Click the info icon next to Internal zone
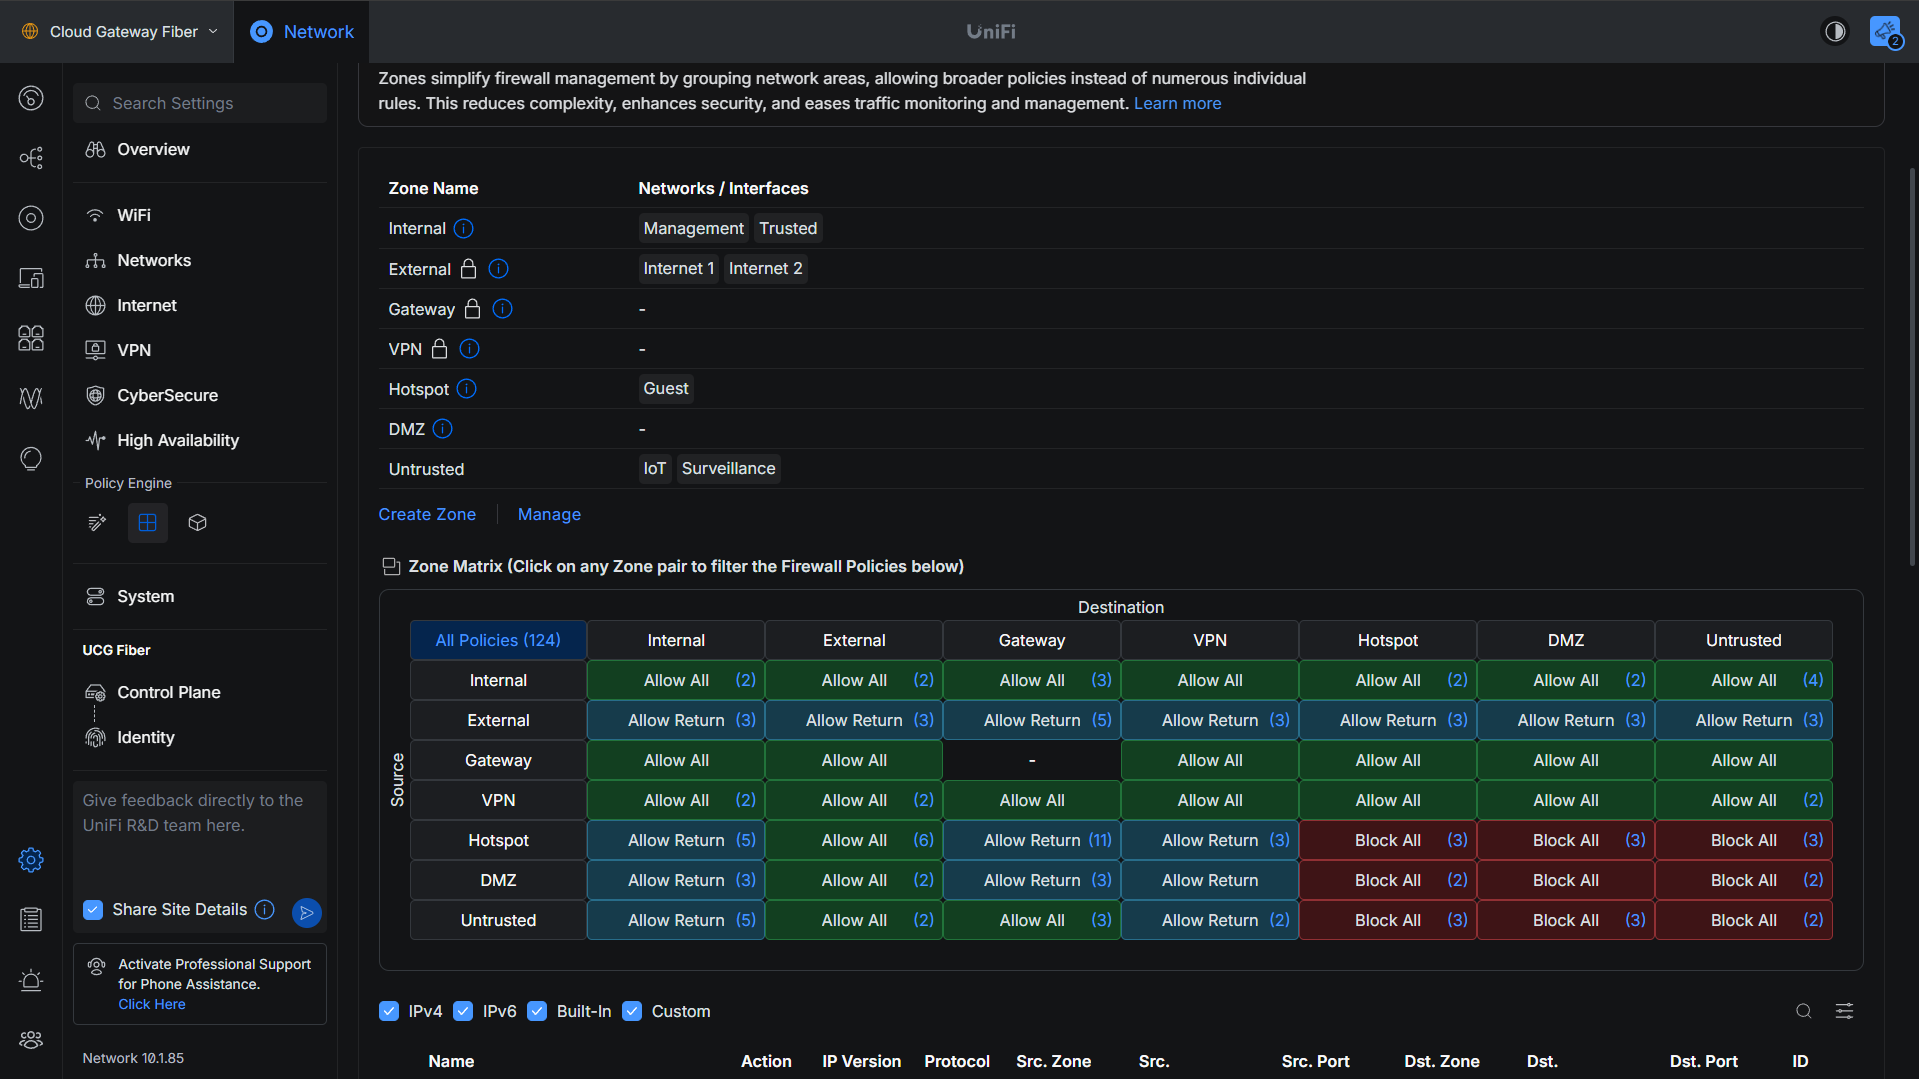The width and height of the screenshot is (1919, 1079). point(464,229)
